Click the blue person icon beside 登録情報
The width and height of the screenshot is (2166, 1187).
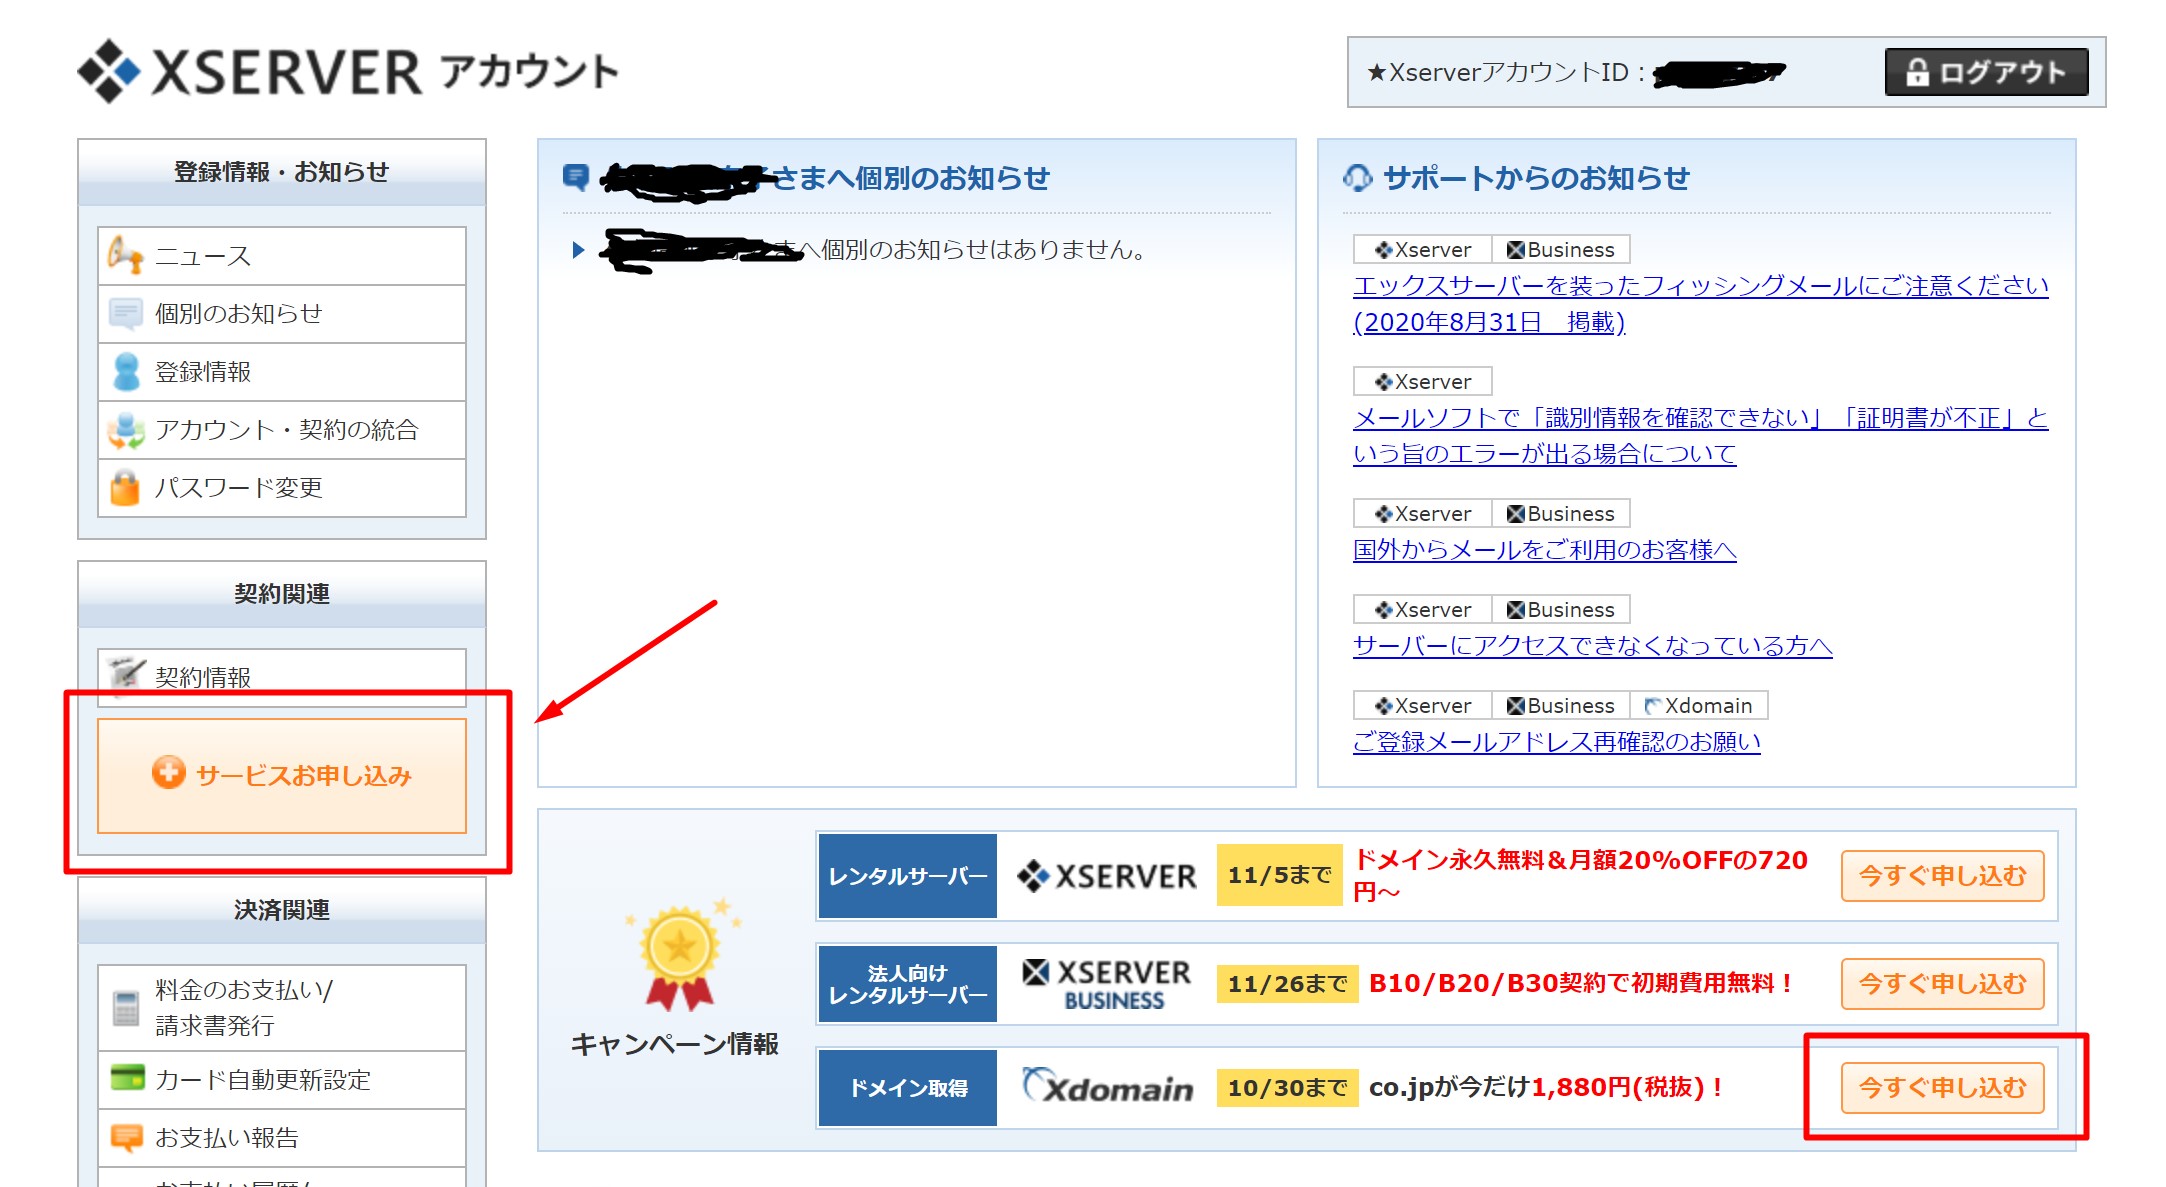pyautogui.click(x=126, y=372)
